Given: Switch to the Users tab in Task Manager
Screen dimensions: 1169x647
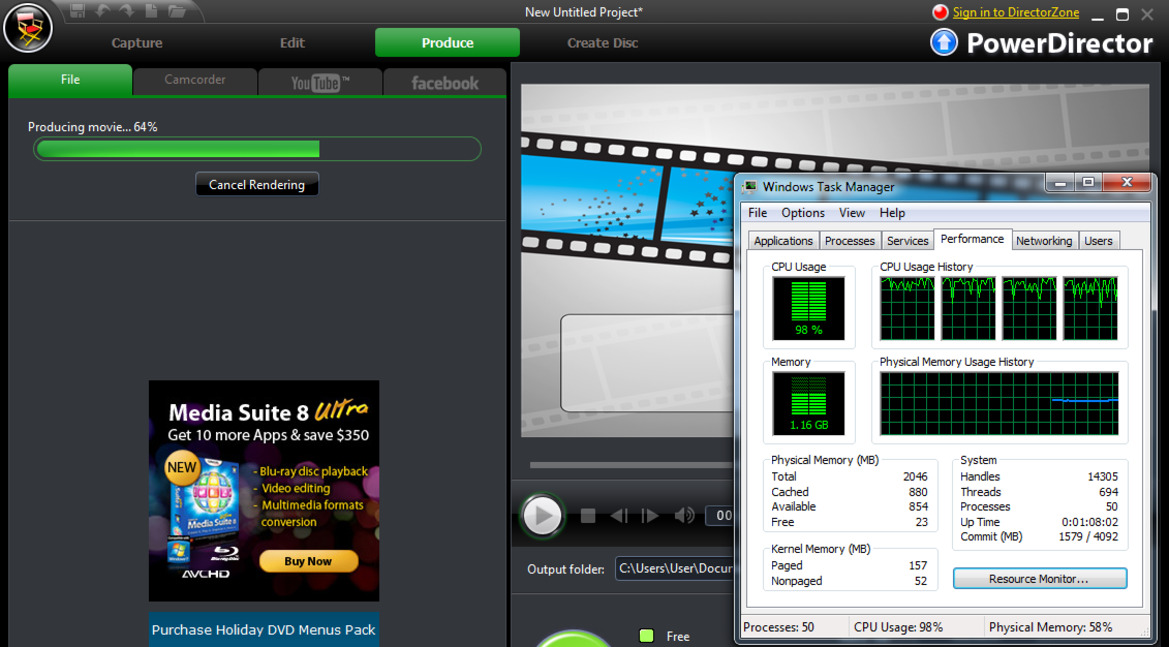Looking at the screenshot, I should (x=1098, y=241).
